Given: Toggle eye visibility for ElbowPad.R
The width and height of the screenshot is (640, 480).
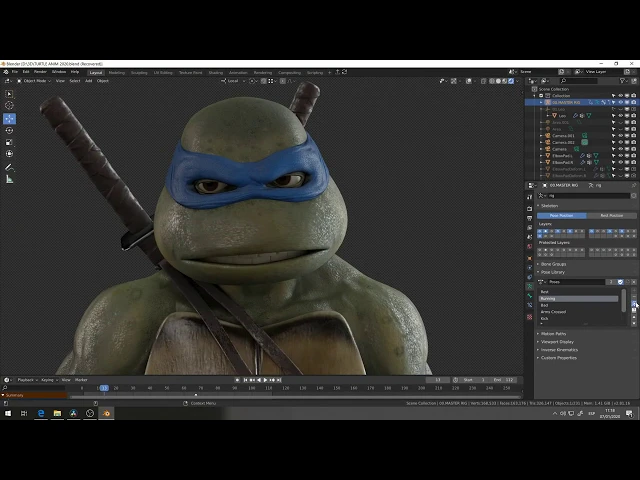Looking at the screenshot, I should click(620, 162).
